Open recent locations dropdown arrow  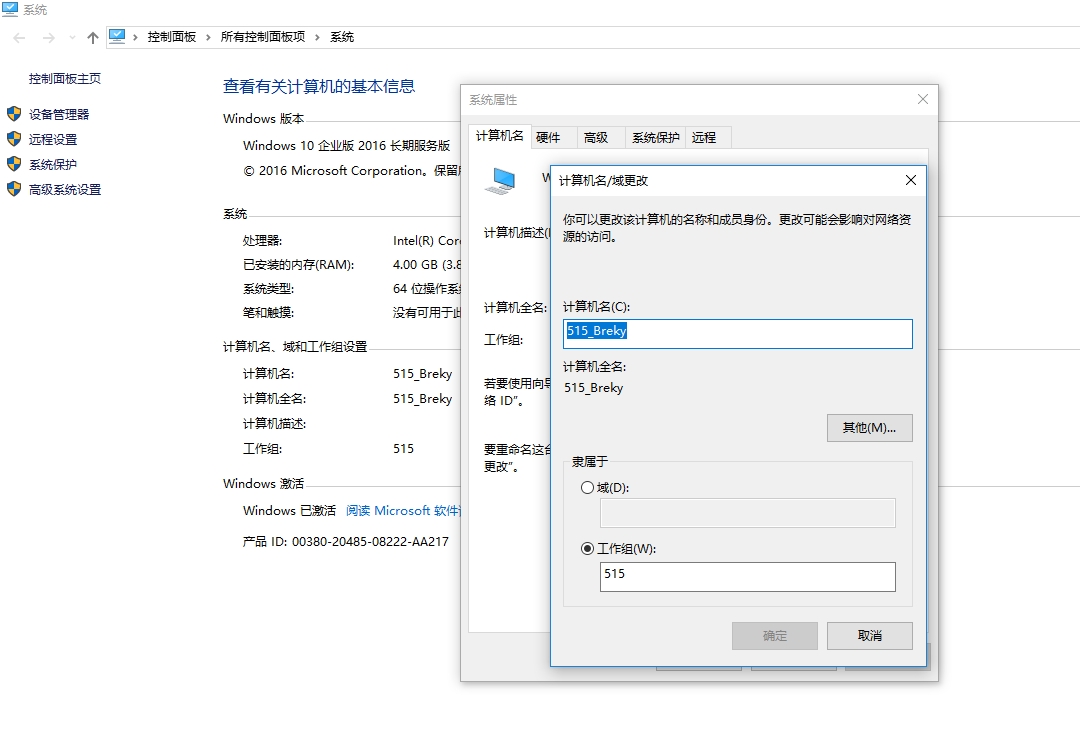coord(72,37)
